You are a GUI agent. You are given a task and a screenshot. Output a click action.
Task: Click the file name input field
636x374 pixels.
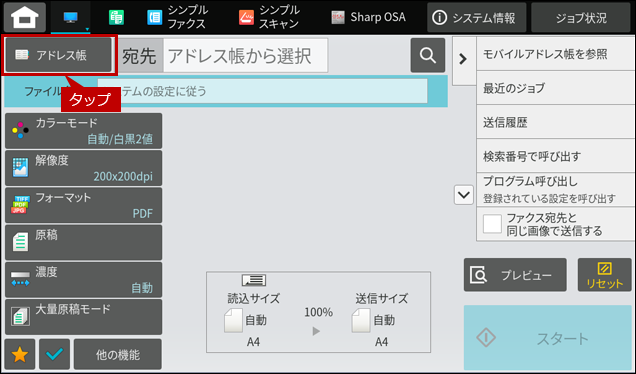(262, 91)
